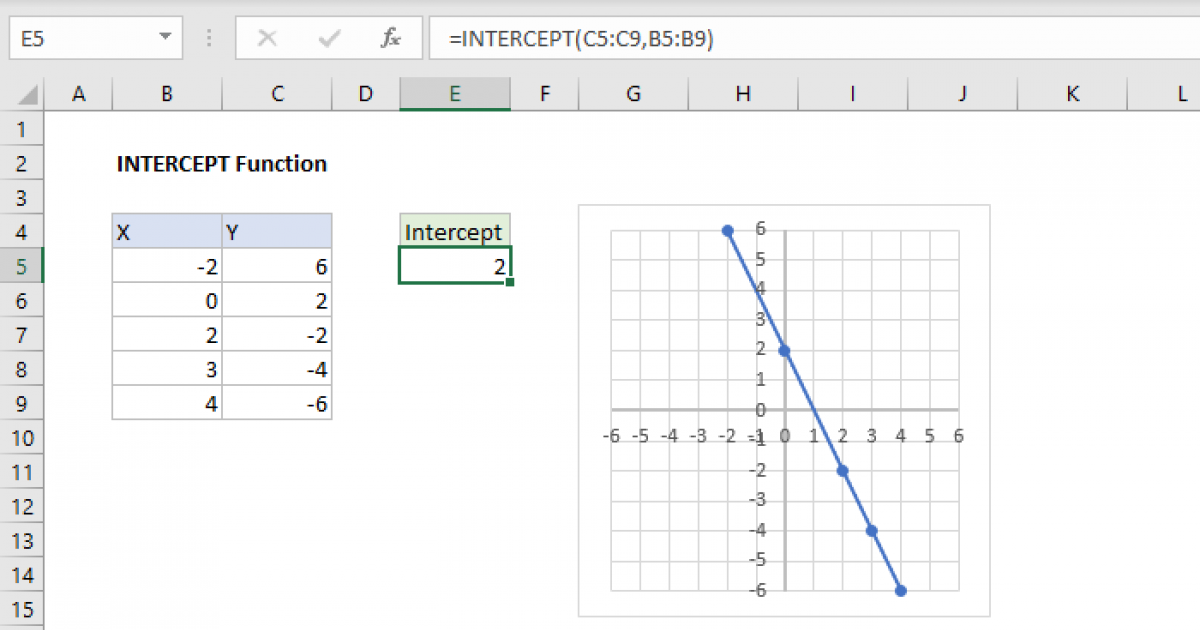This screenshot has height=630, width=1200.
Task: Select column B header
Action: pyautogui.click(x=166, y=93)
